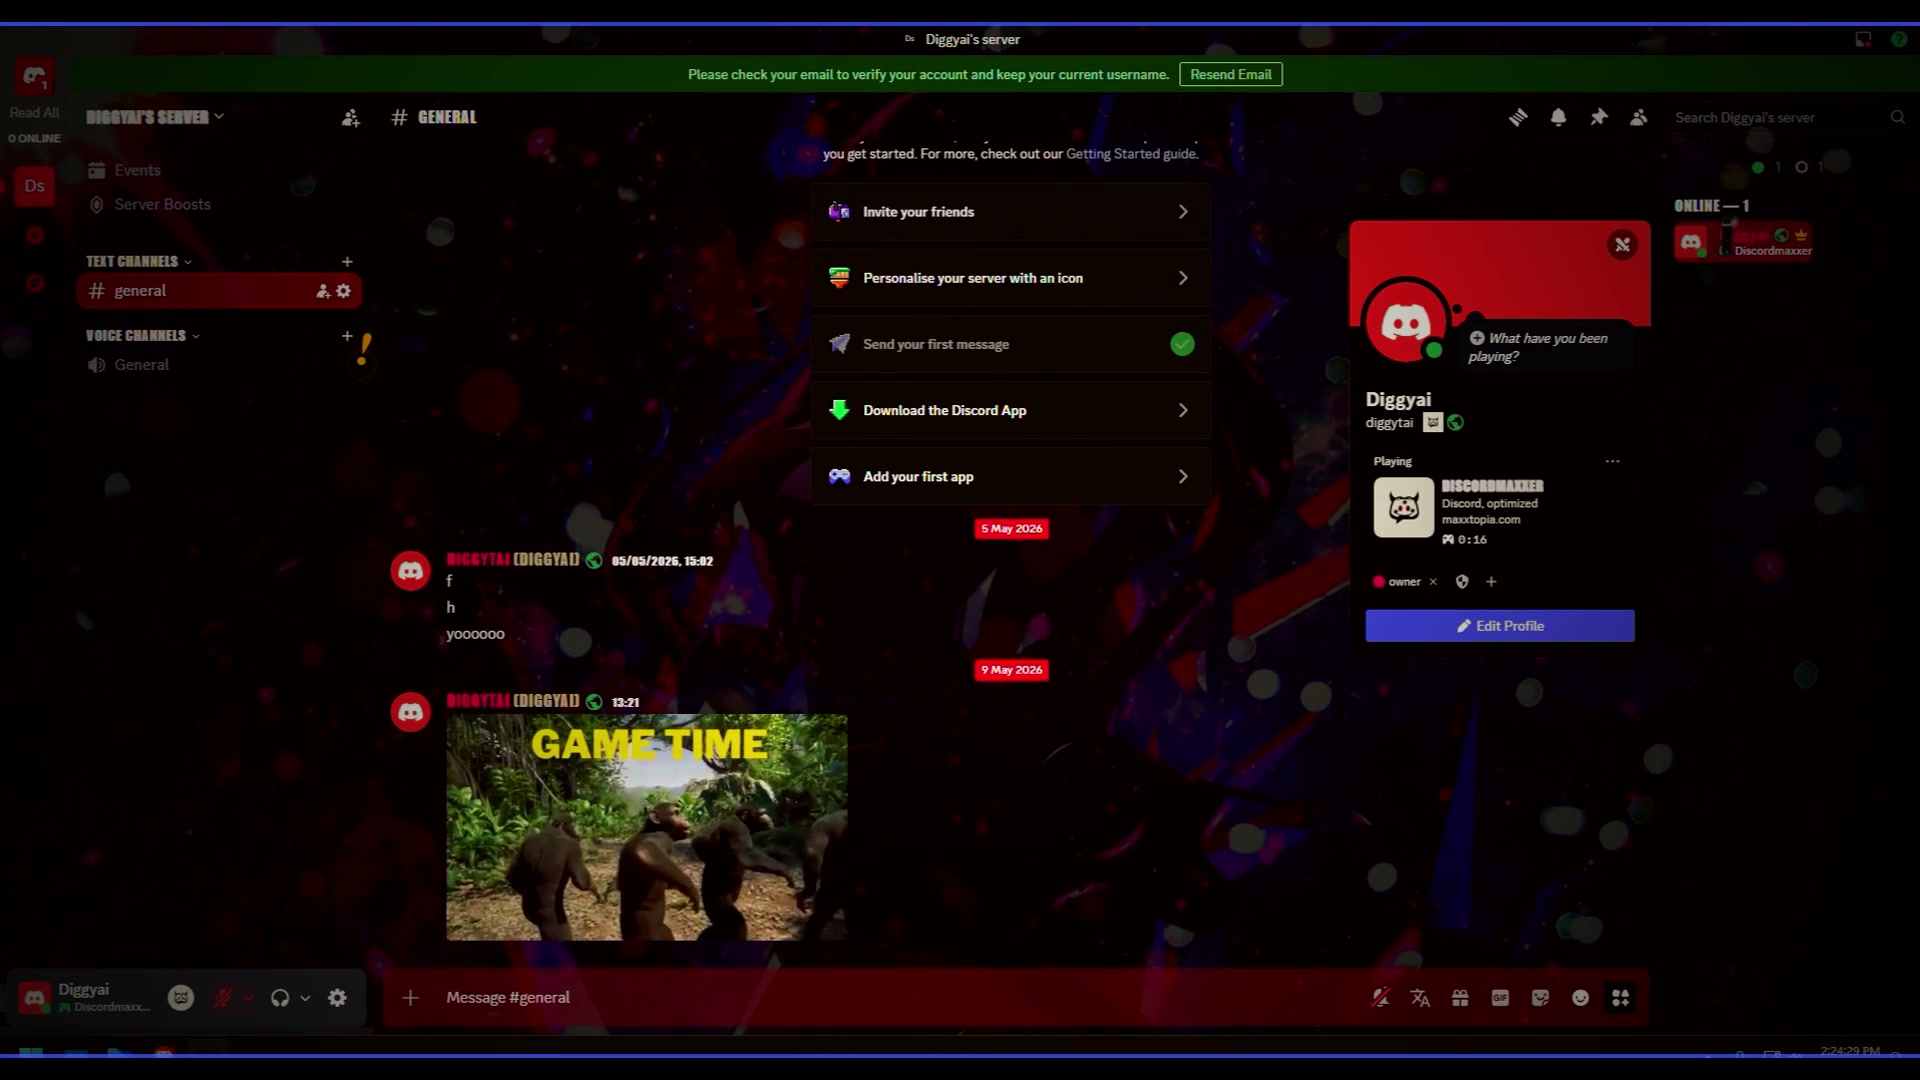Toggle headphones deafen

[x=280, y=998]
